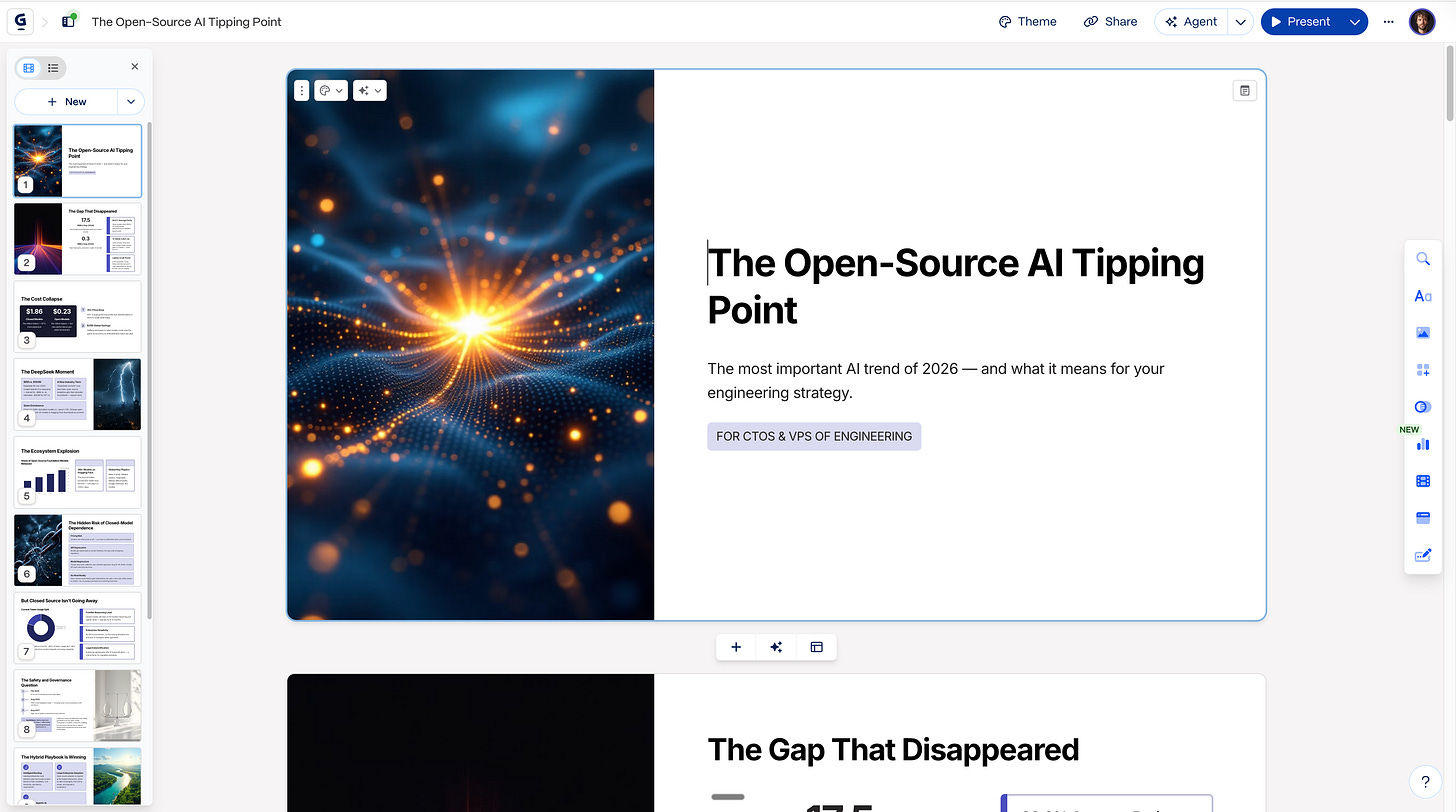This screenshot has width=1456, height=812.
Task: Share the presentation
Action: [1110, 21]
